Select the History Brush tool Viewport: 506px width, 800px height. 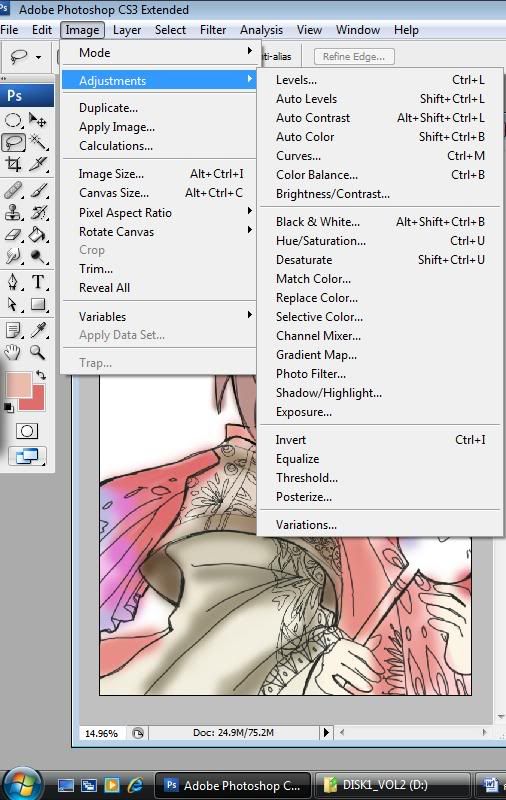[38, 212]
